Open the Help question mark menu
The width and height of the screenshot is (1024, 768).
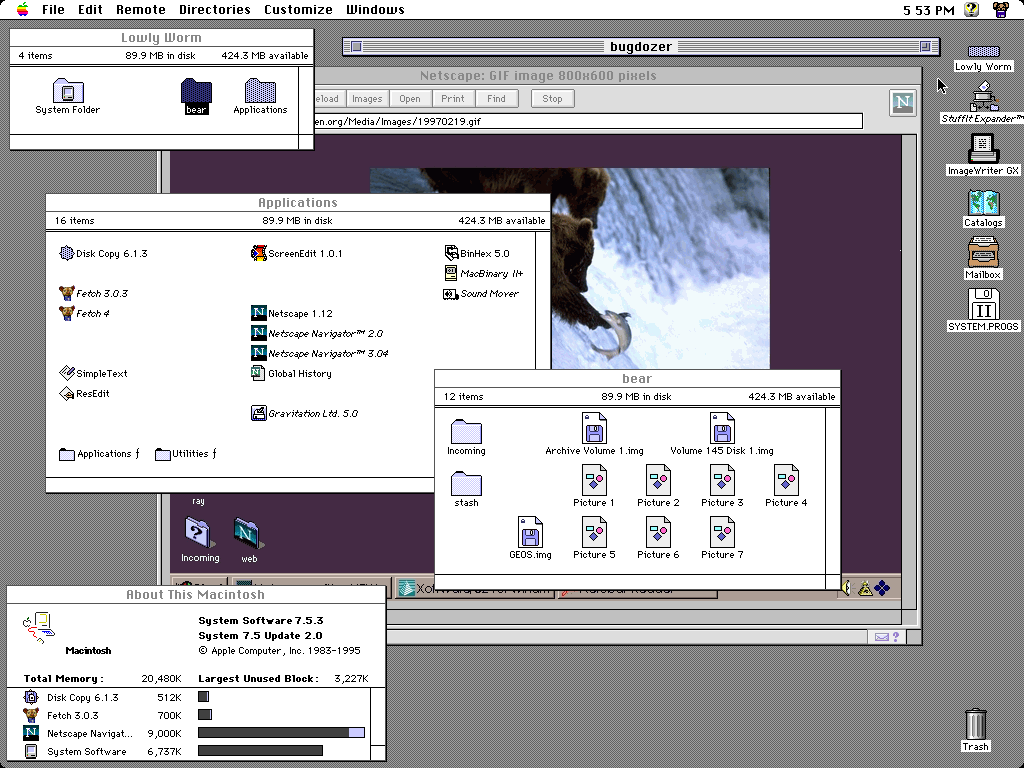pos(971,10)
